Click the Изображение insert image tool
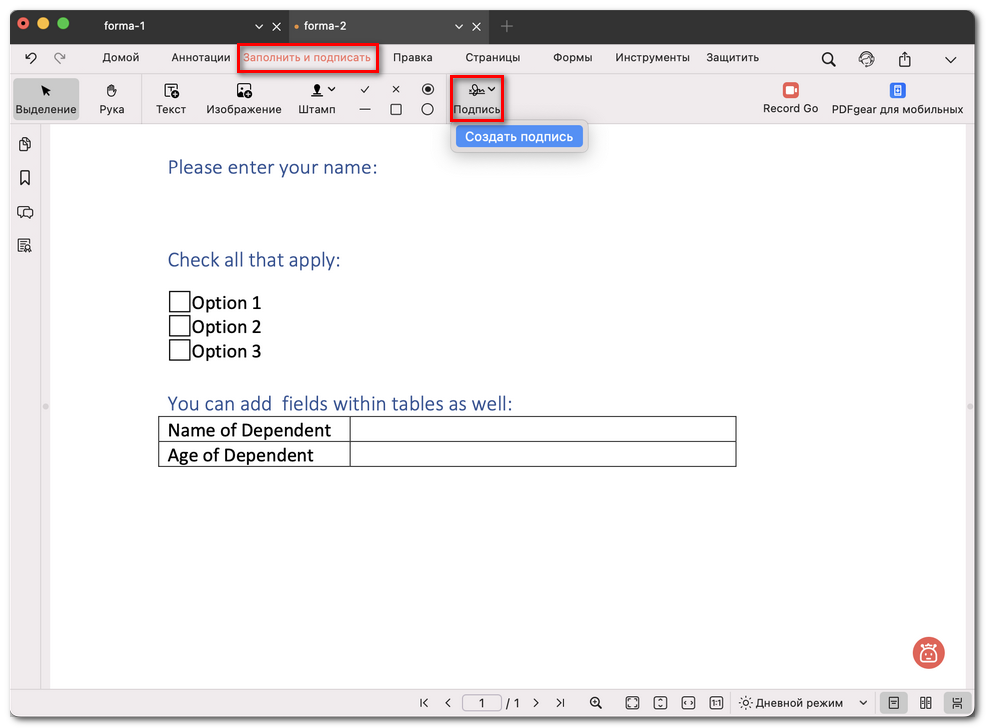Viewport: 986px width, 728px height. pyautogui.click(x=244, y=98)
